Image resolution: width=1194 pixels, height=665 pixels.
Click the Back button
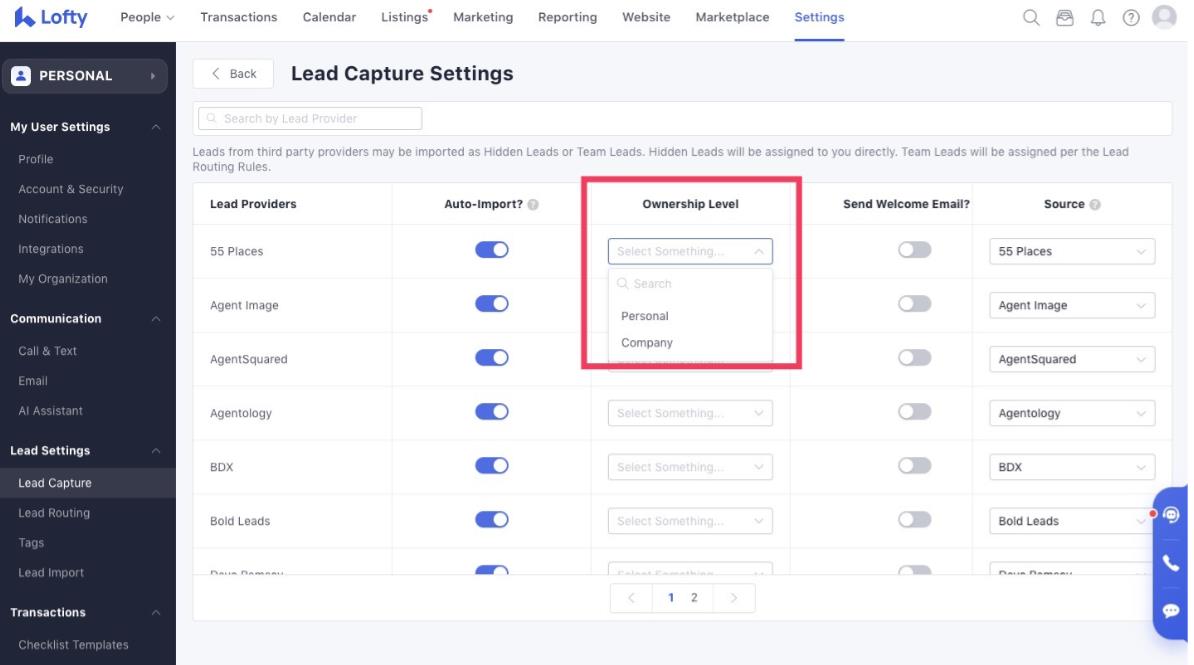click(x=233, y=74)
